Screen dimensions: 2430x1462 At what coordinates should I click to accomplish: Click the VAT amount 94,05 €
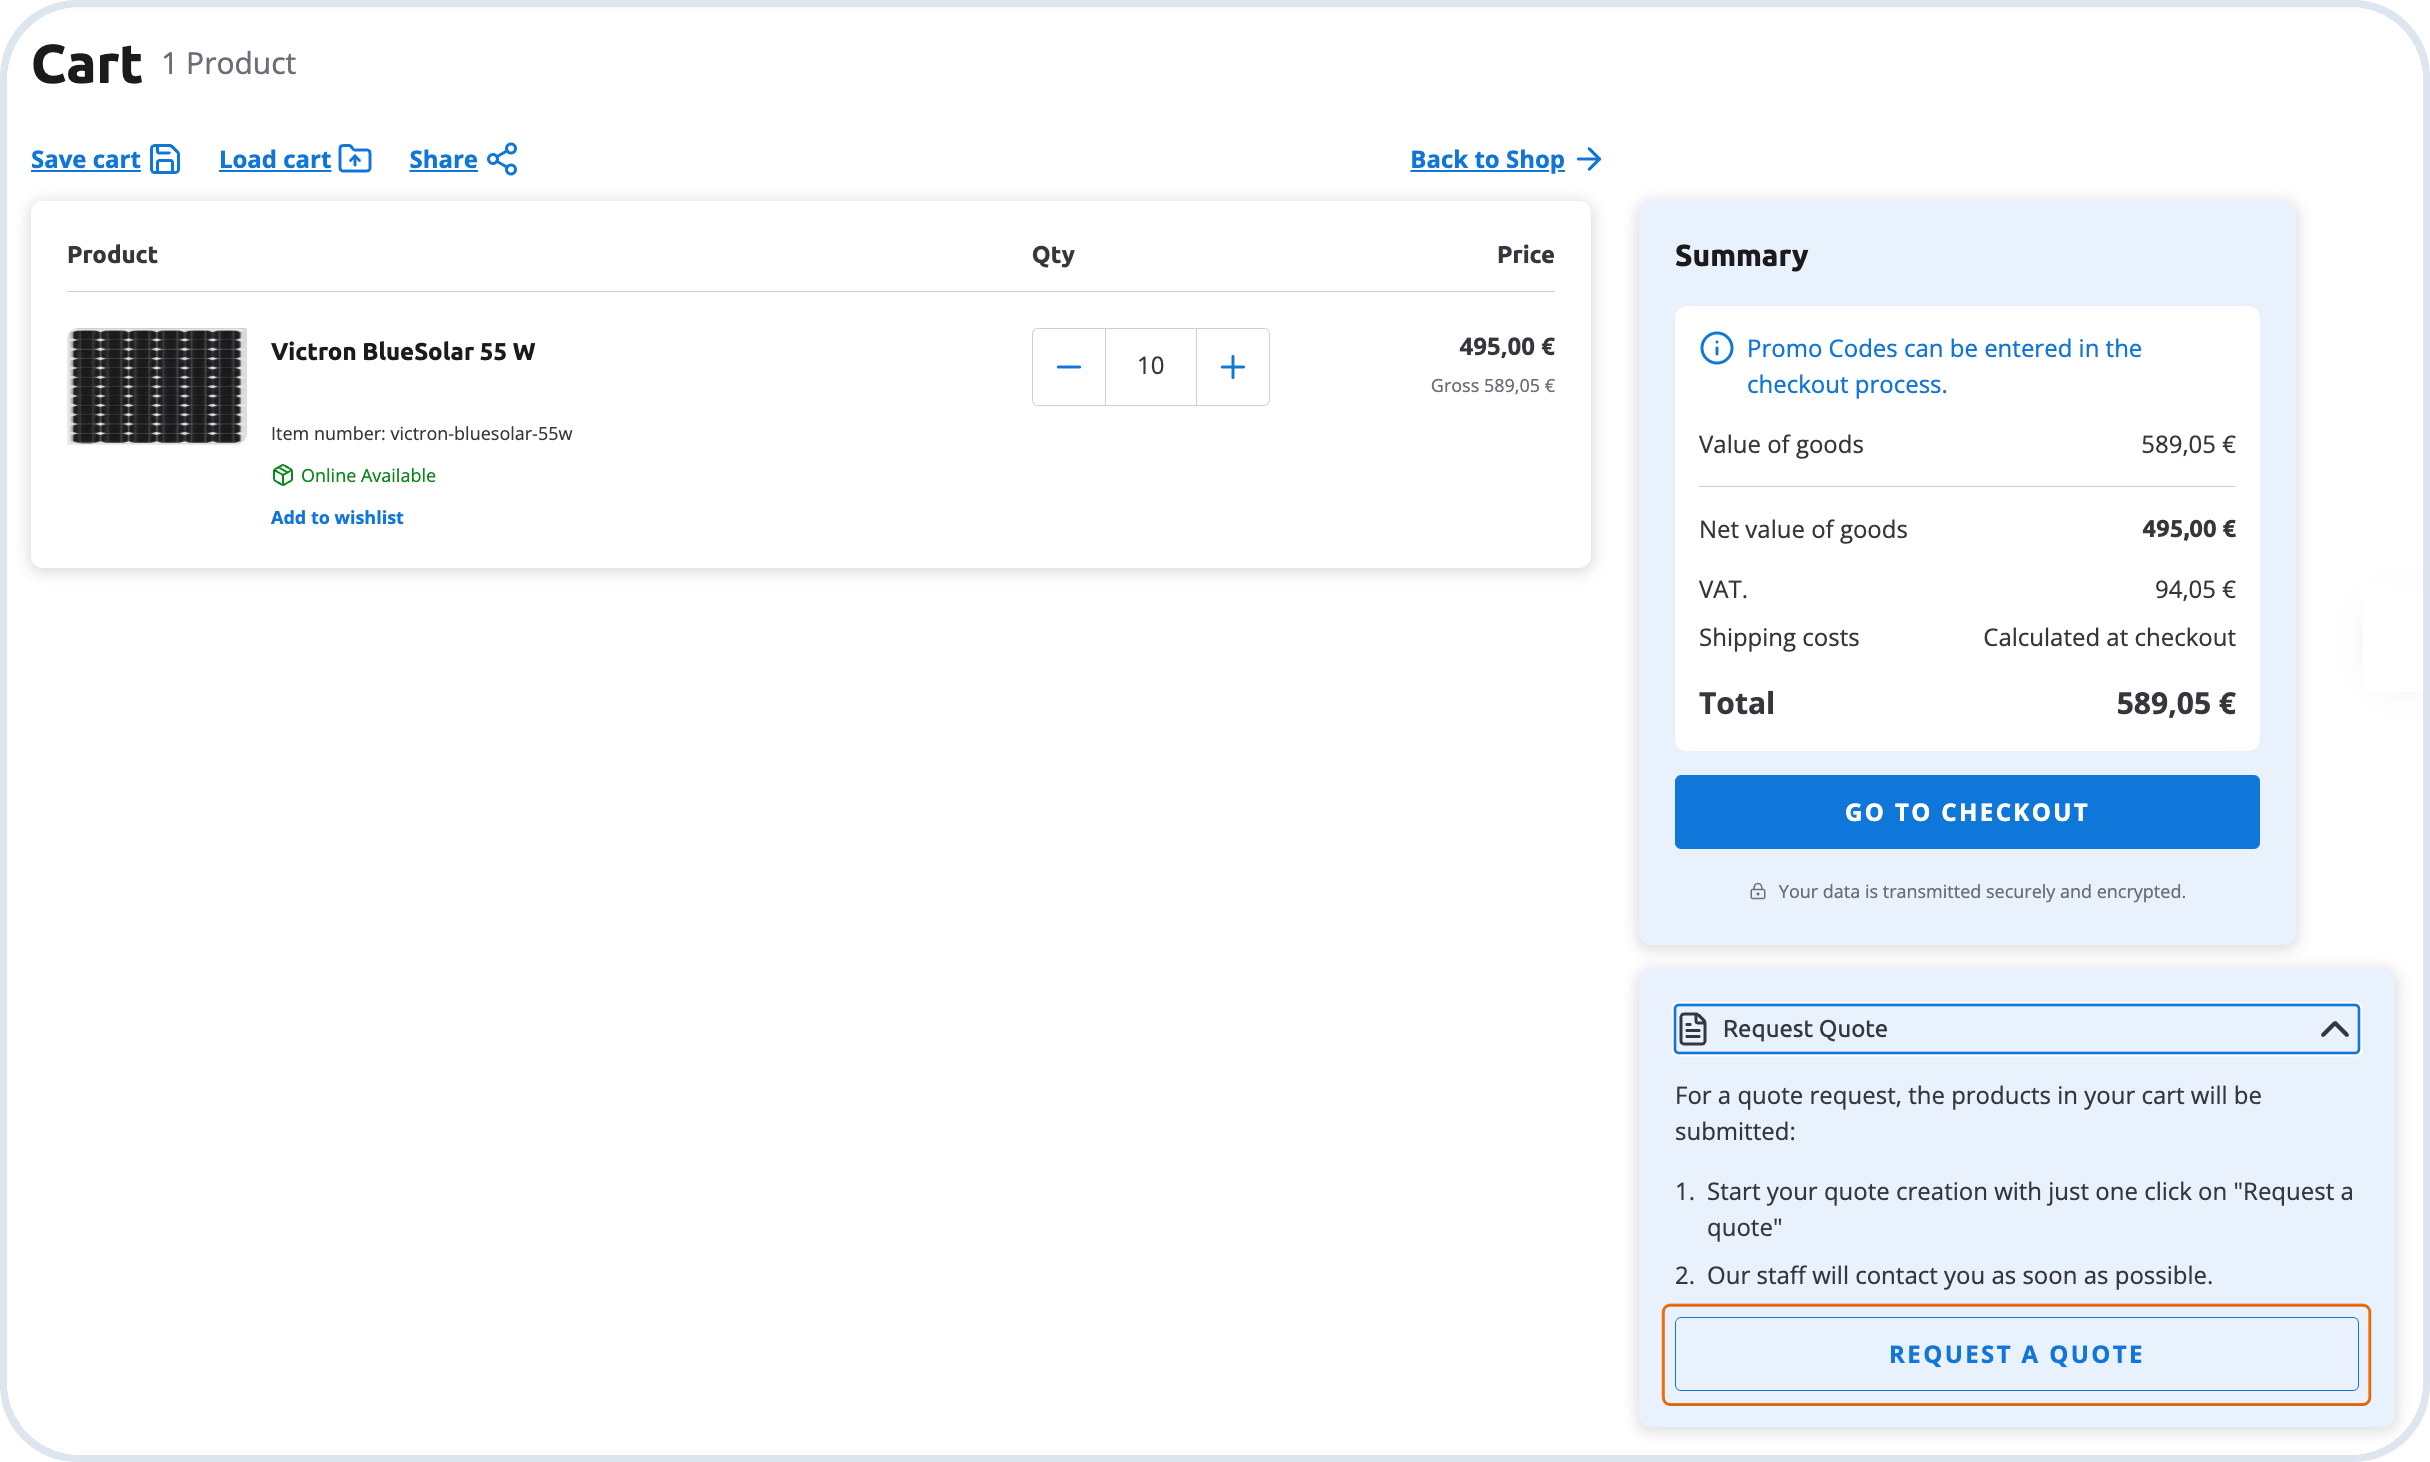click(2195, 589)
